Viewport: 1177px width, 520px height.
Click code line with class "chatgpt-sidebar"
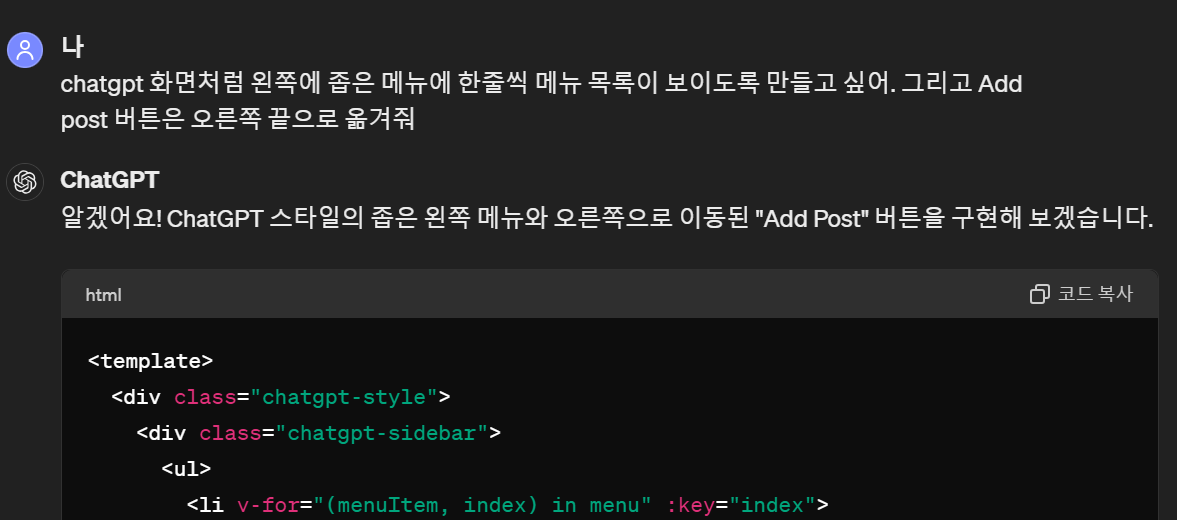318,433
